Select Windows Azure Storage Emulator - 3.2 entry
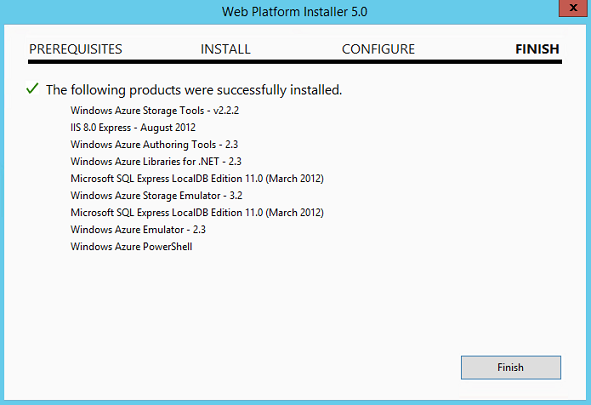This screenshot has height=405, width=591. (x=156, y=196)
